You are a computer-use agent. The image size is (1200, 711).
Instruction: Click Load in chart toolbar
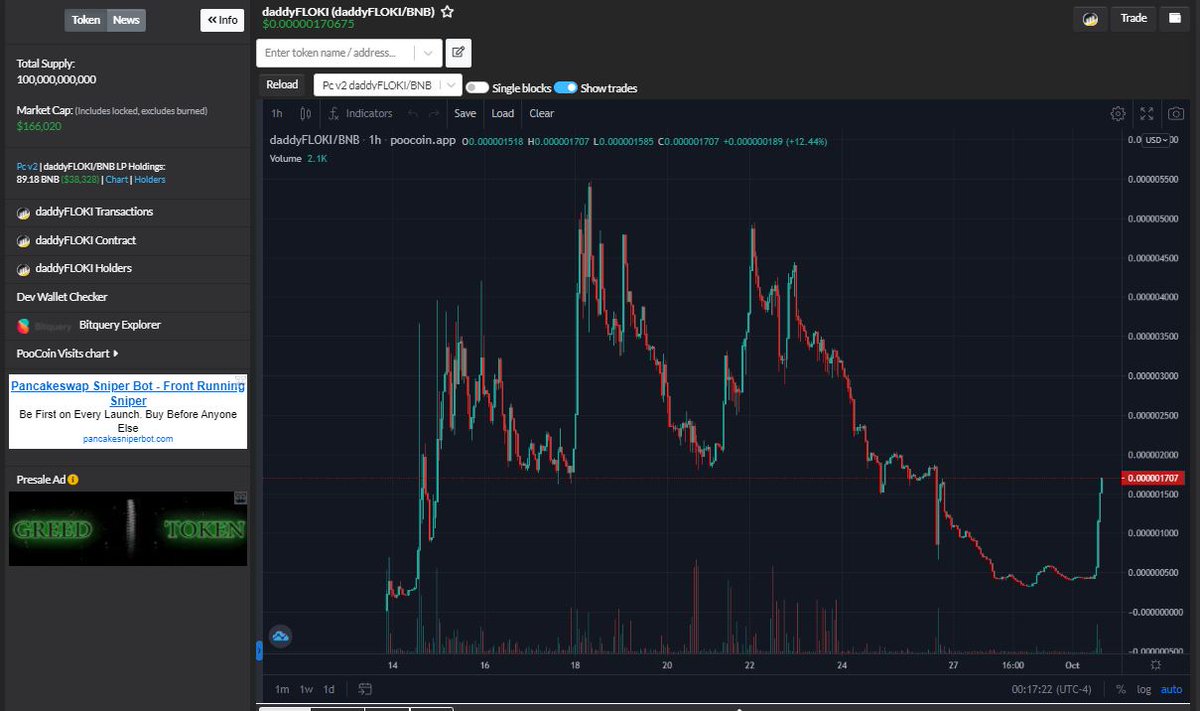(503, 114)
